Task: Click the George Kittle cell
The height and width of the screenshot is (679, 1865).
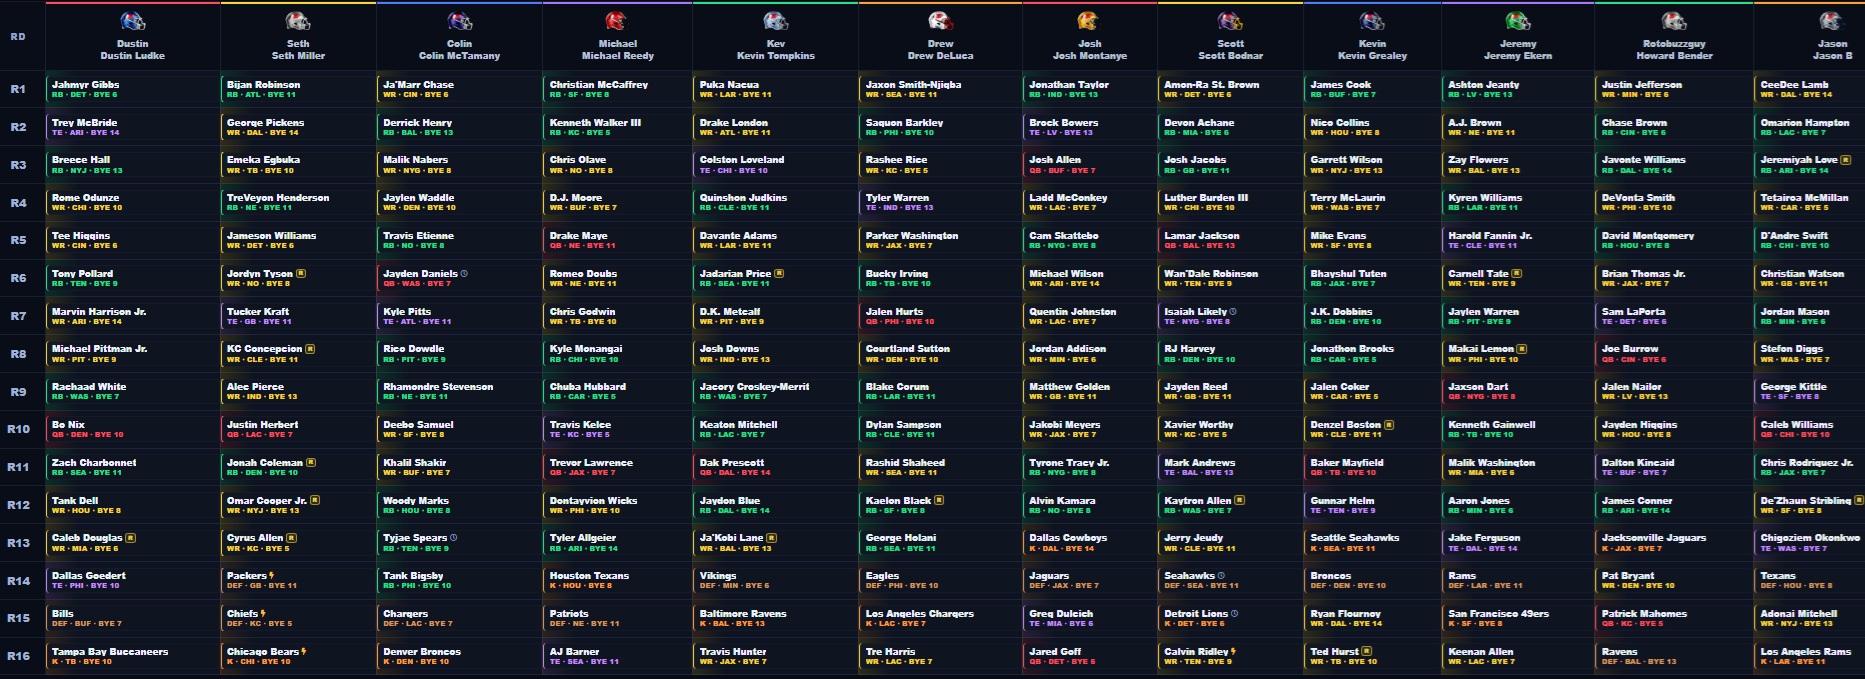Action: [x=1810, y=392]
